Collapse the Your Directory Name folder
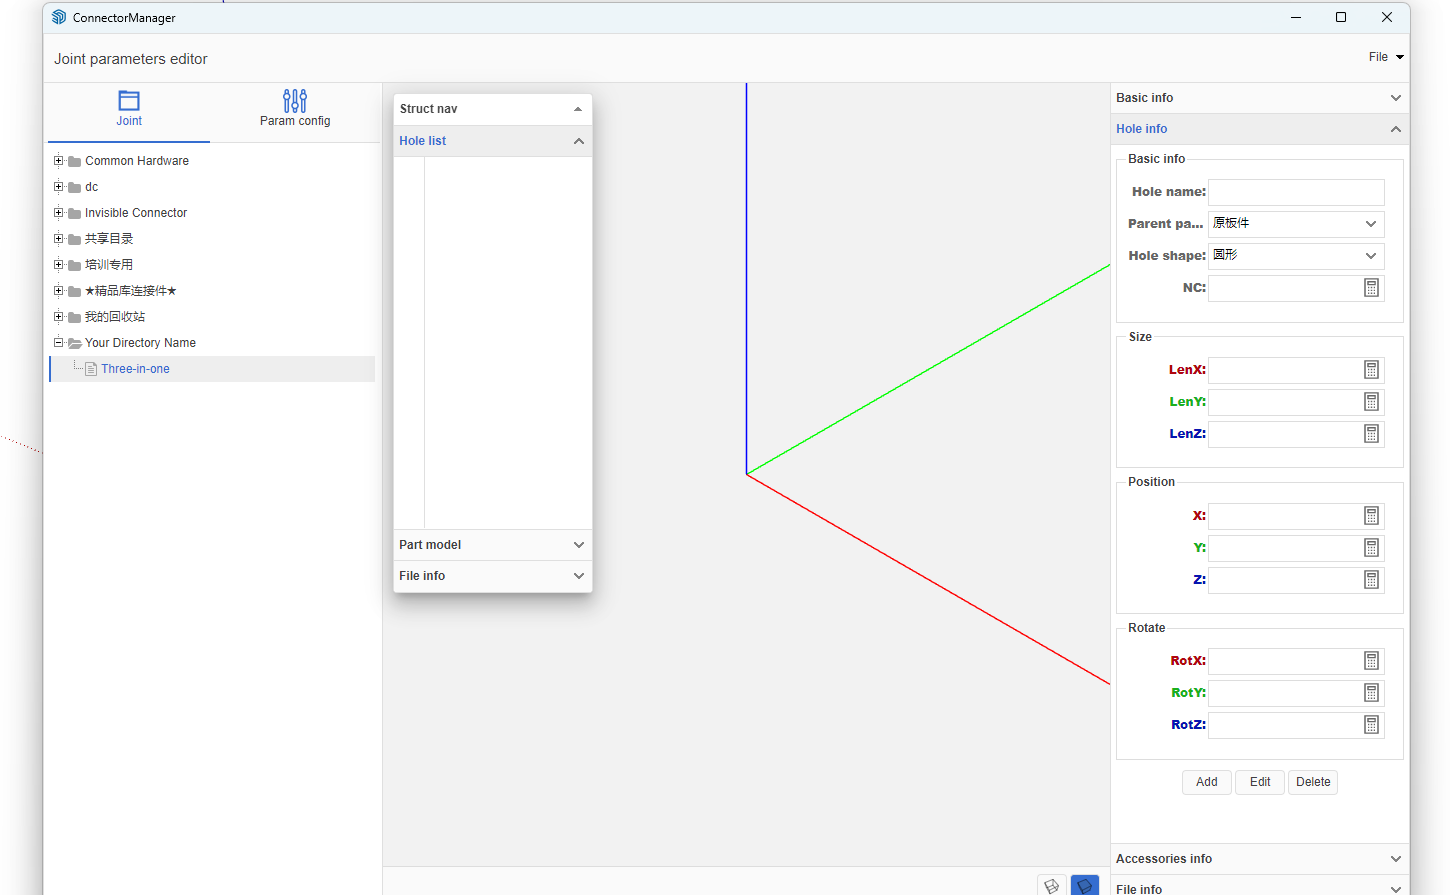The image size is (1450, 895). 58,343
